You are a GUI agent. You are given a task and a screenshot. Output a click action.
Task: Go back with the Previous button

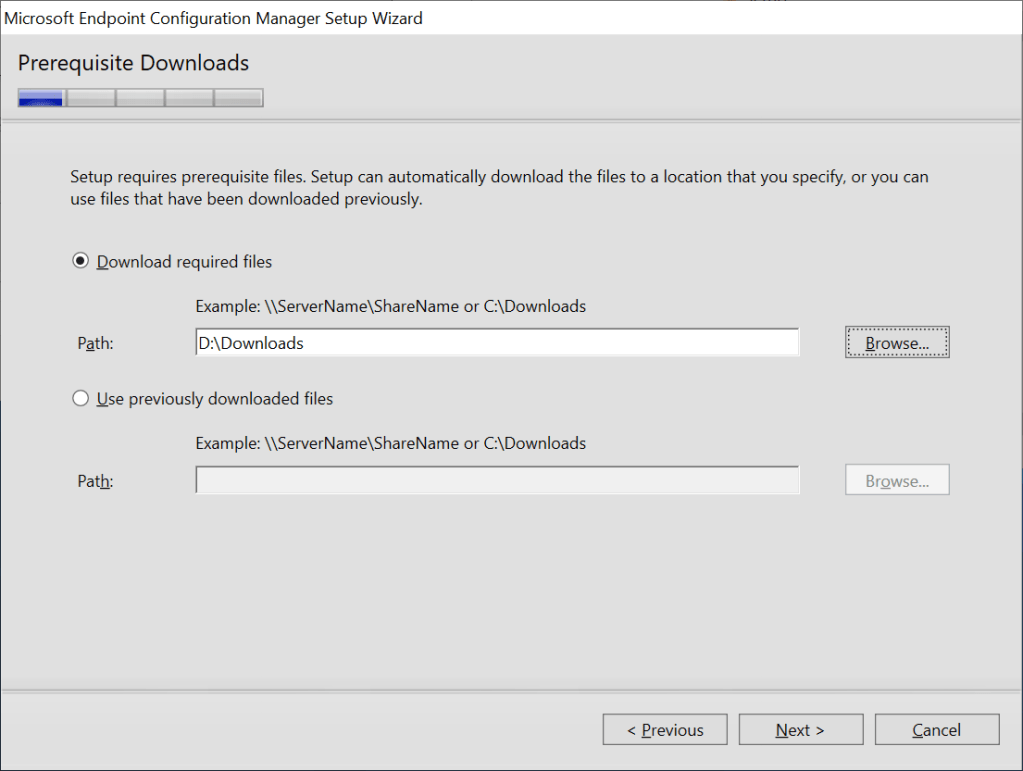click(x=664, y=730)
